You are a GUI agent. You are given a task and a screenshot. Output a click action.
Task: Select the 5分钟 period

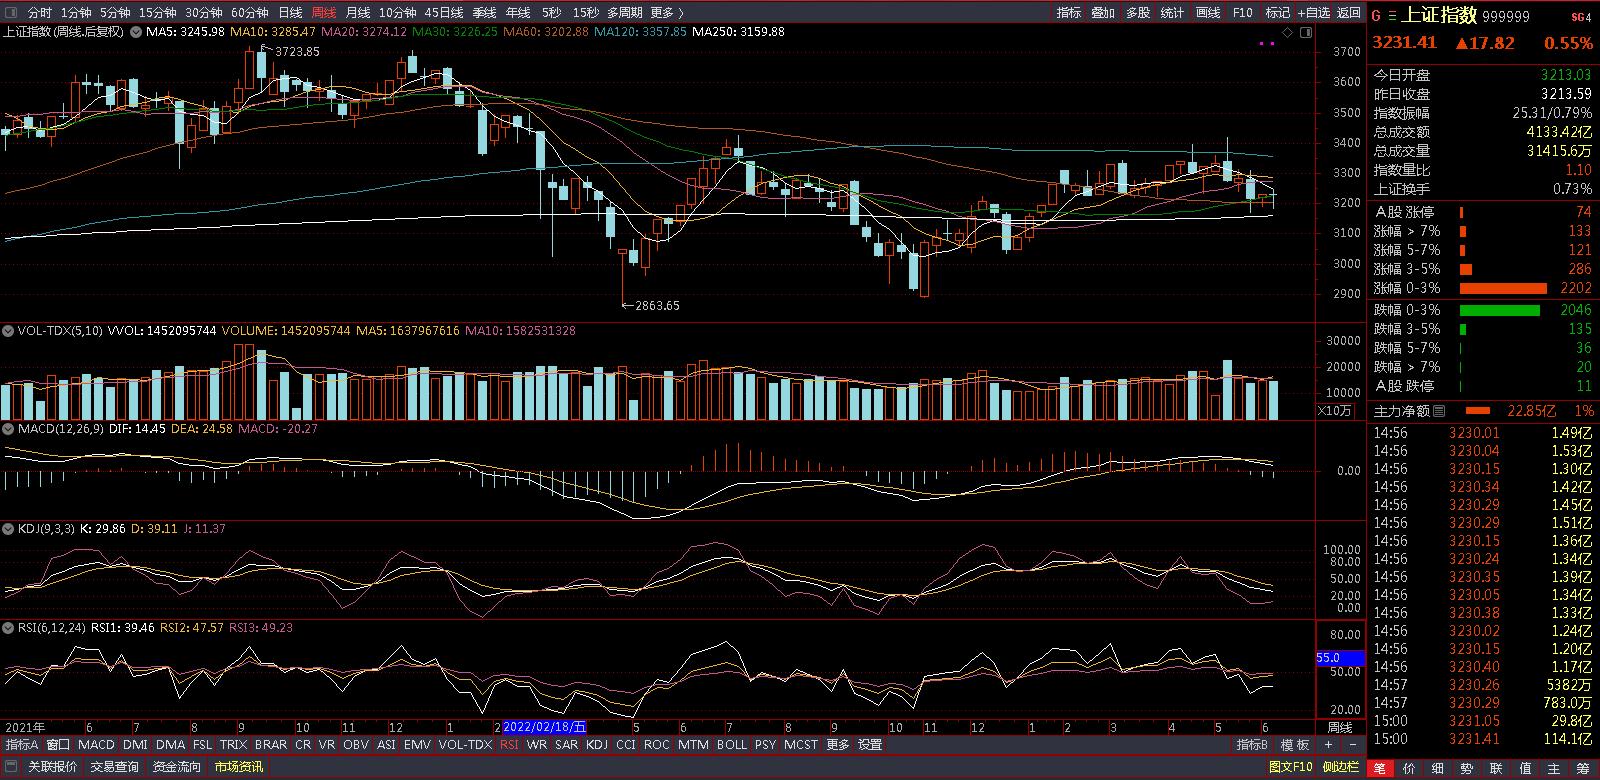pos(115,13)
